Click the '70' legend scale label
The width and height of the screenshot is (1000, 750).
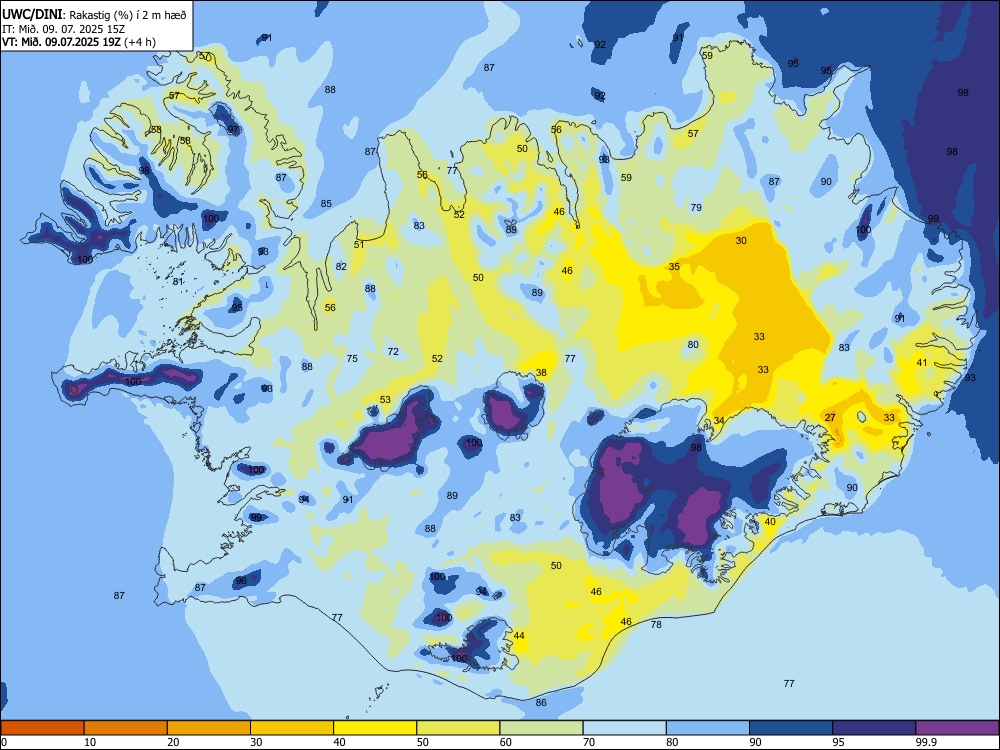click(589, 742)
